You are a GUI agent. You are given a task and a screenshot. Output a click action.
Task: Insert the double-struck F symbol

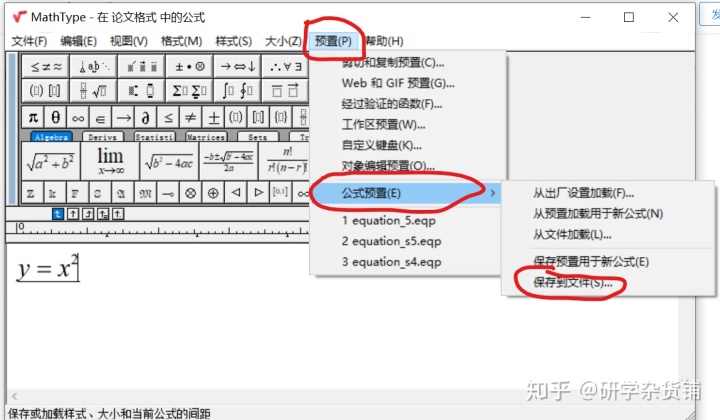pyautogui.click(x=75, y=193)
